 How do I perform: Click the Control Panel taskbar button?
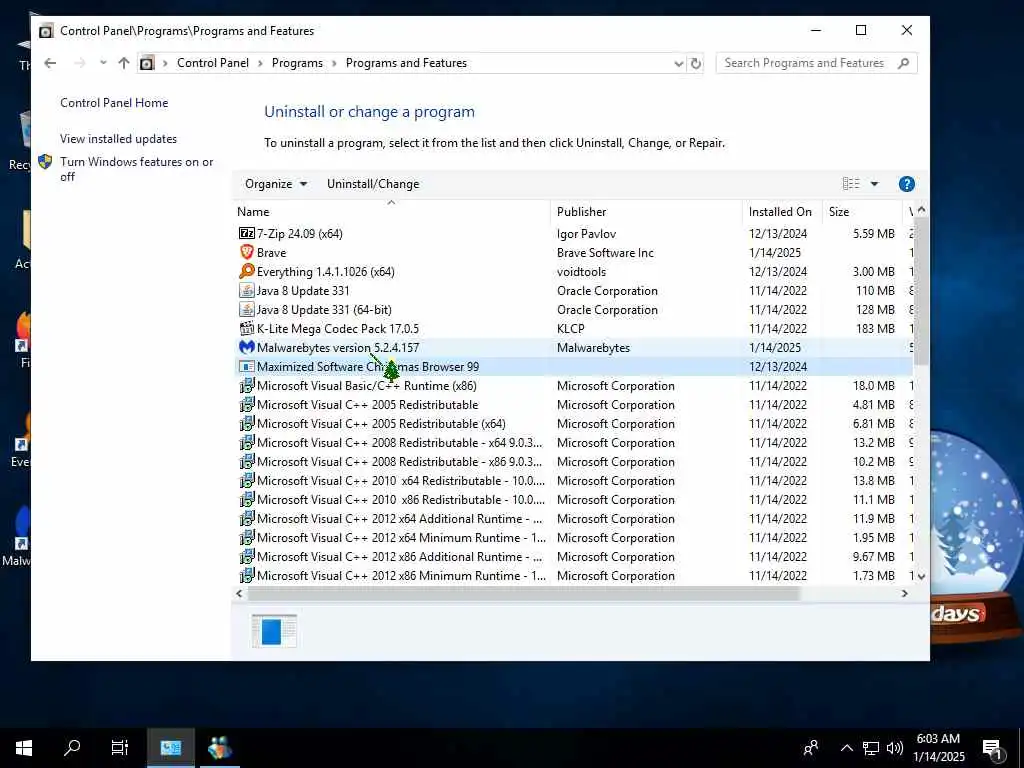tap(170, 748)
